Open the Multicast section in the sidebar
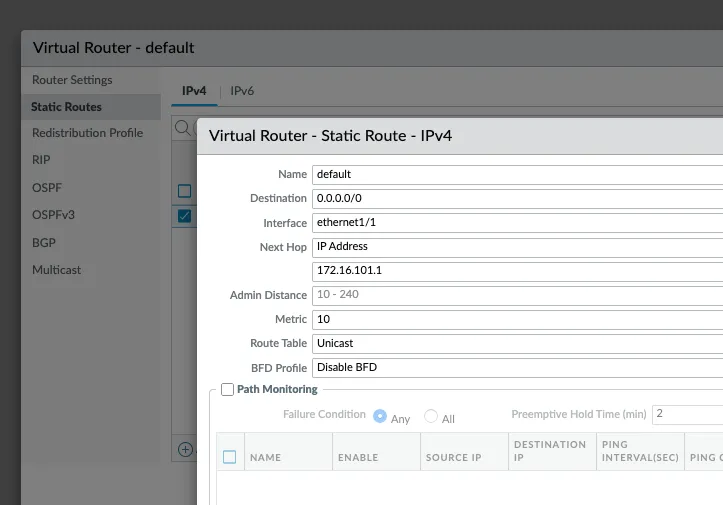Image resolution: width=723 pixels, height=505 pixels. (56, 270)
